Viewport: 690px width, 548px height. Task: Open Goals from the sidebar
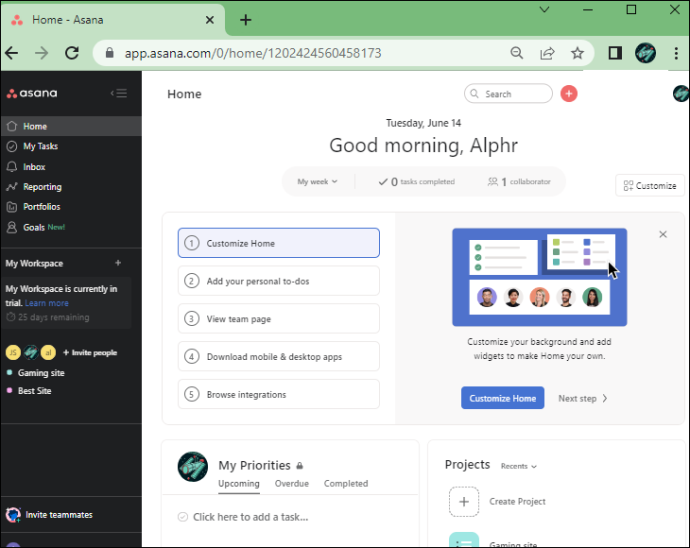71,227
